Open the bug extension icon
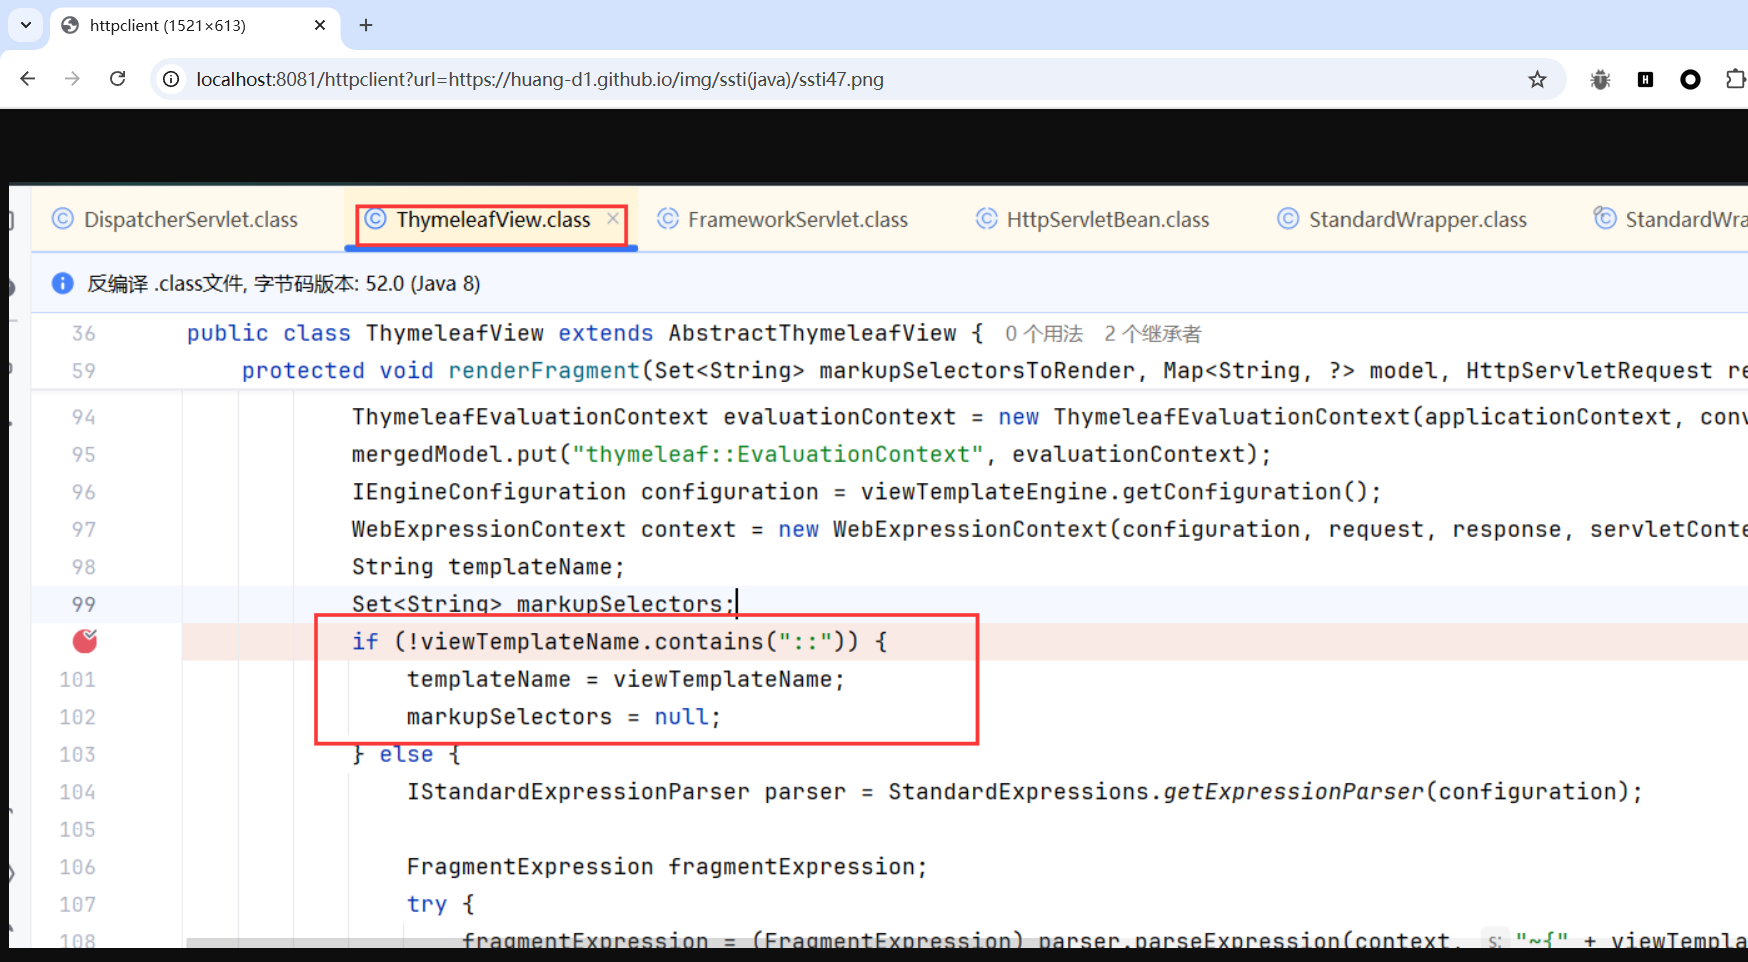This screenshot has height=962, width=1748. pyautogui.click(x=1600, y=79)
